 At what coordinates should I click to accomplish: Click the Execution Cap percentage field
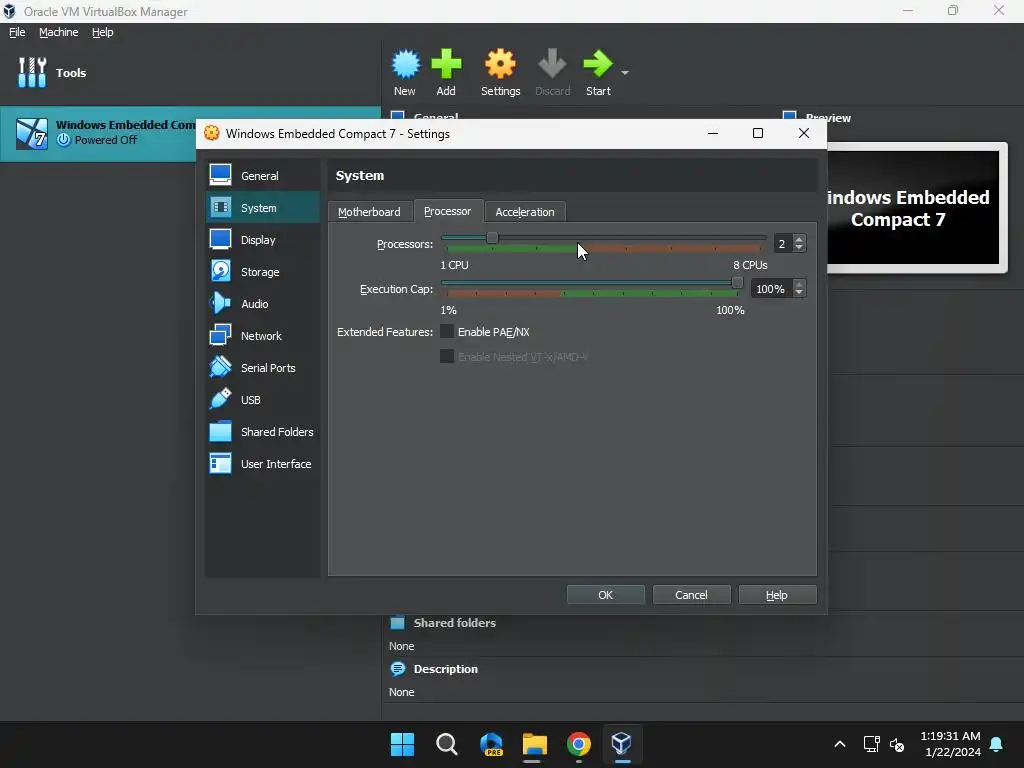[x=771, y=289]
